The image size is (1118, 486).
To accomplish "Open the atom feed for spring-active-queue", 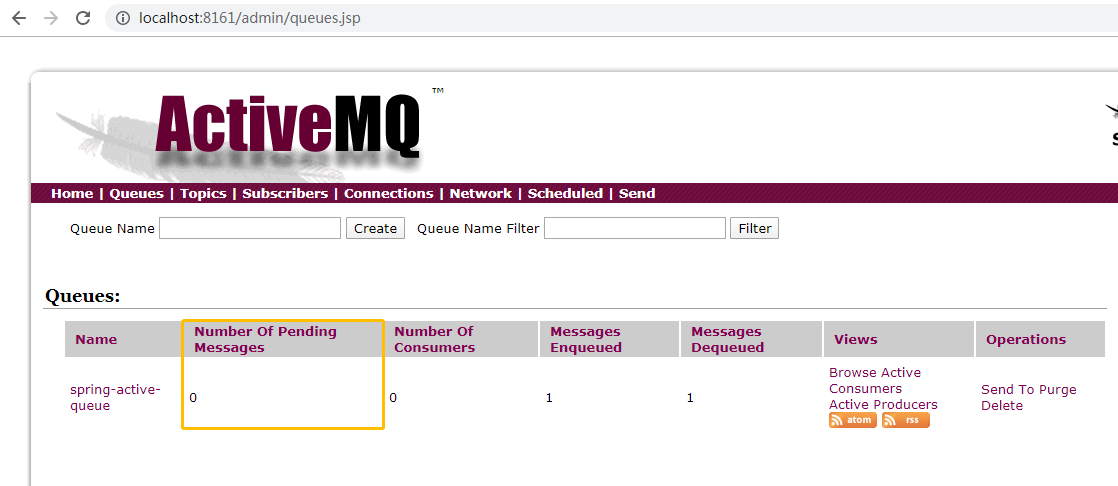I will pyautogui.click(x=853, y=420).
